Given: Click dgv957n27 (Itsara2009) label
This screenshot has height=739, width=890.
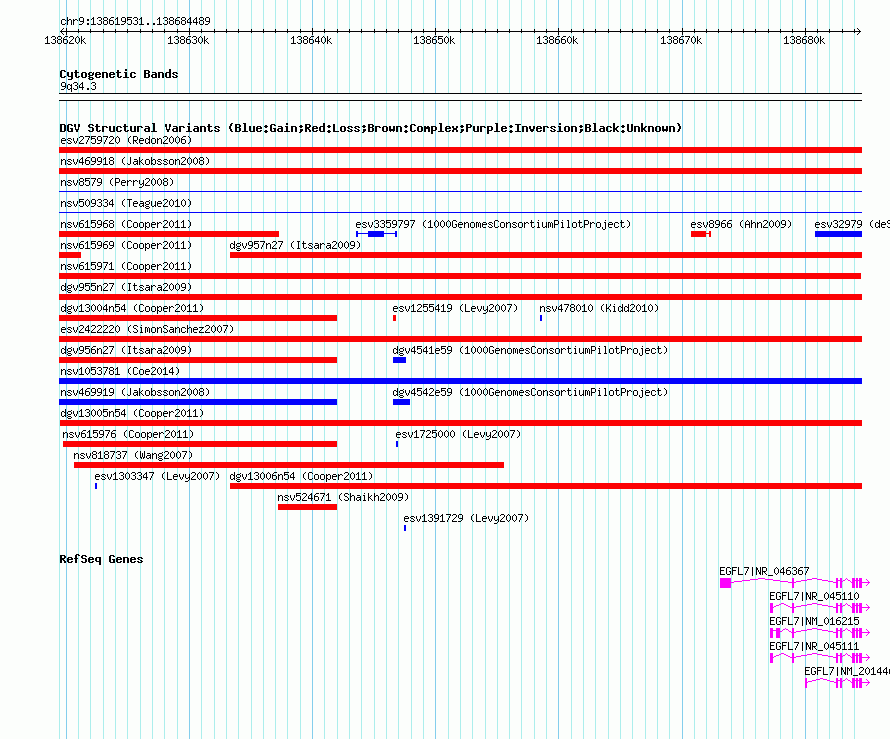Looking at the screenshot, I should pos(295,245).
